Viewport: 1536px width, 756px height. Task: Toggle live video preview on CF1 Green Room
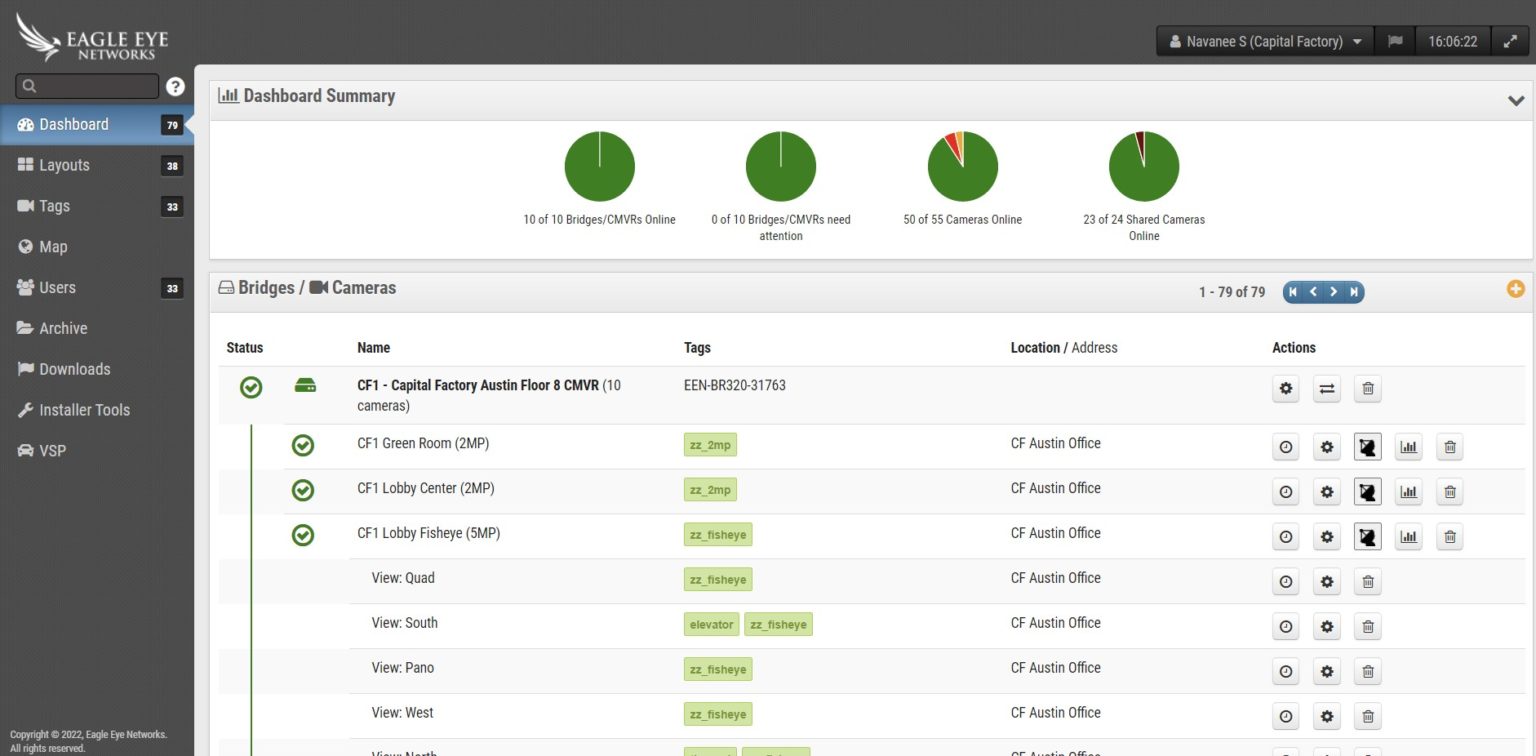click(1367, 447)
